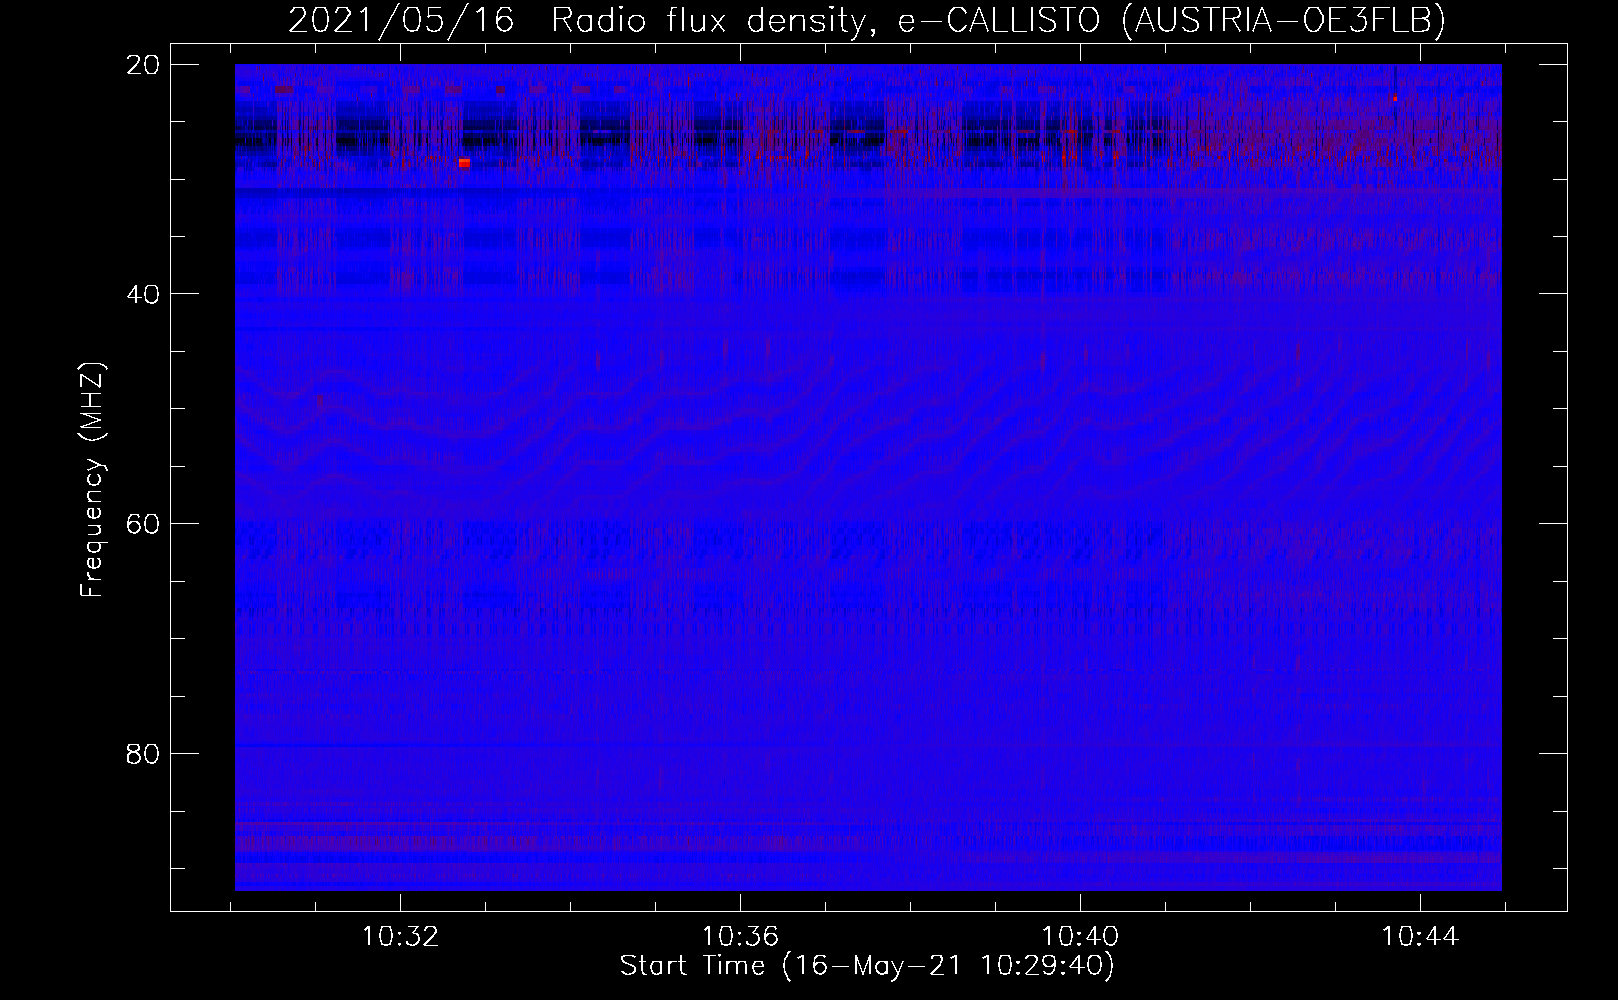Image resolution: width=1618 pixels, height=1000 pixels.
Task: Click the small red spot near 10:43:40 at 23 MHz
Action: [1395, 99]
